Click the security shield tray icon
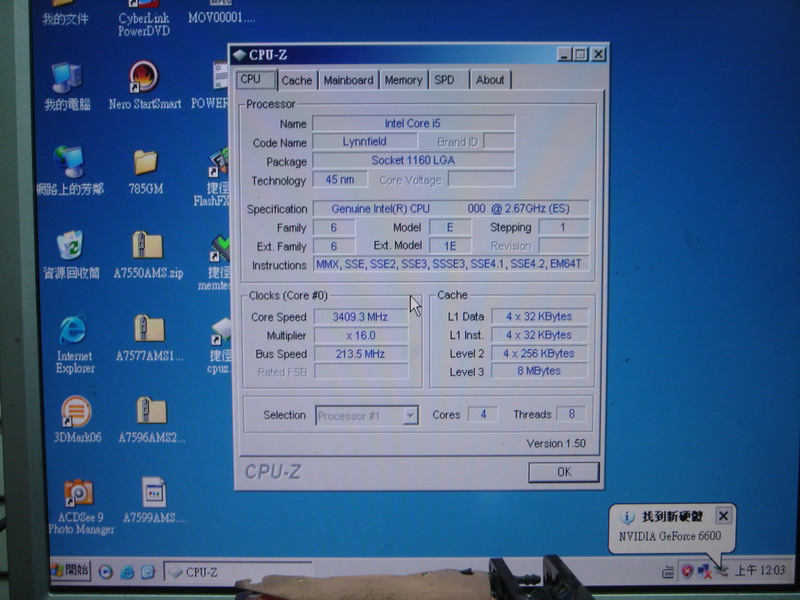800x600 pixels. 687,571
